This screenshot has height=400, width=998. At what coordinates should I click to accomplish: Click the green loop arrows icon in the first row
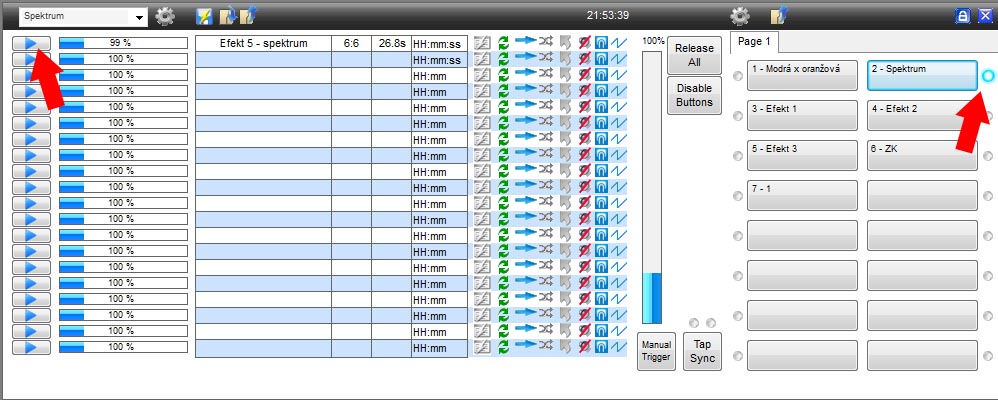pos(503,43)
